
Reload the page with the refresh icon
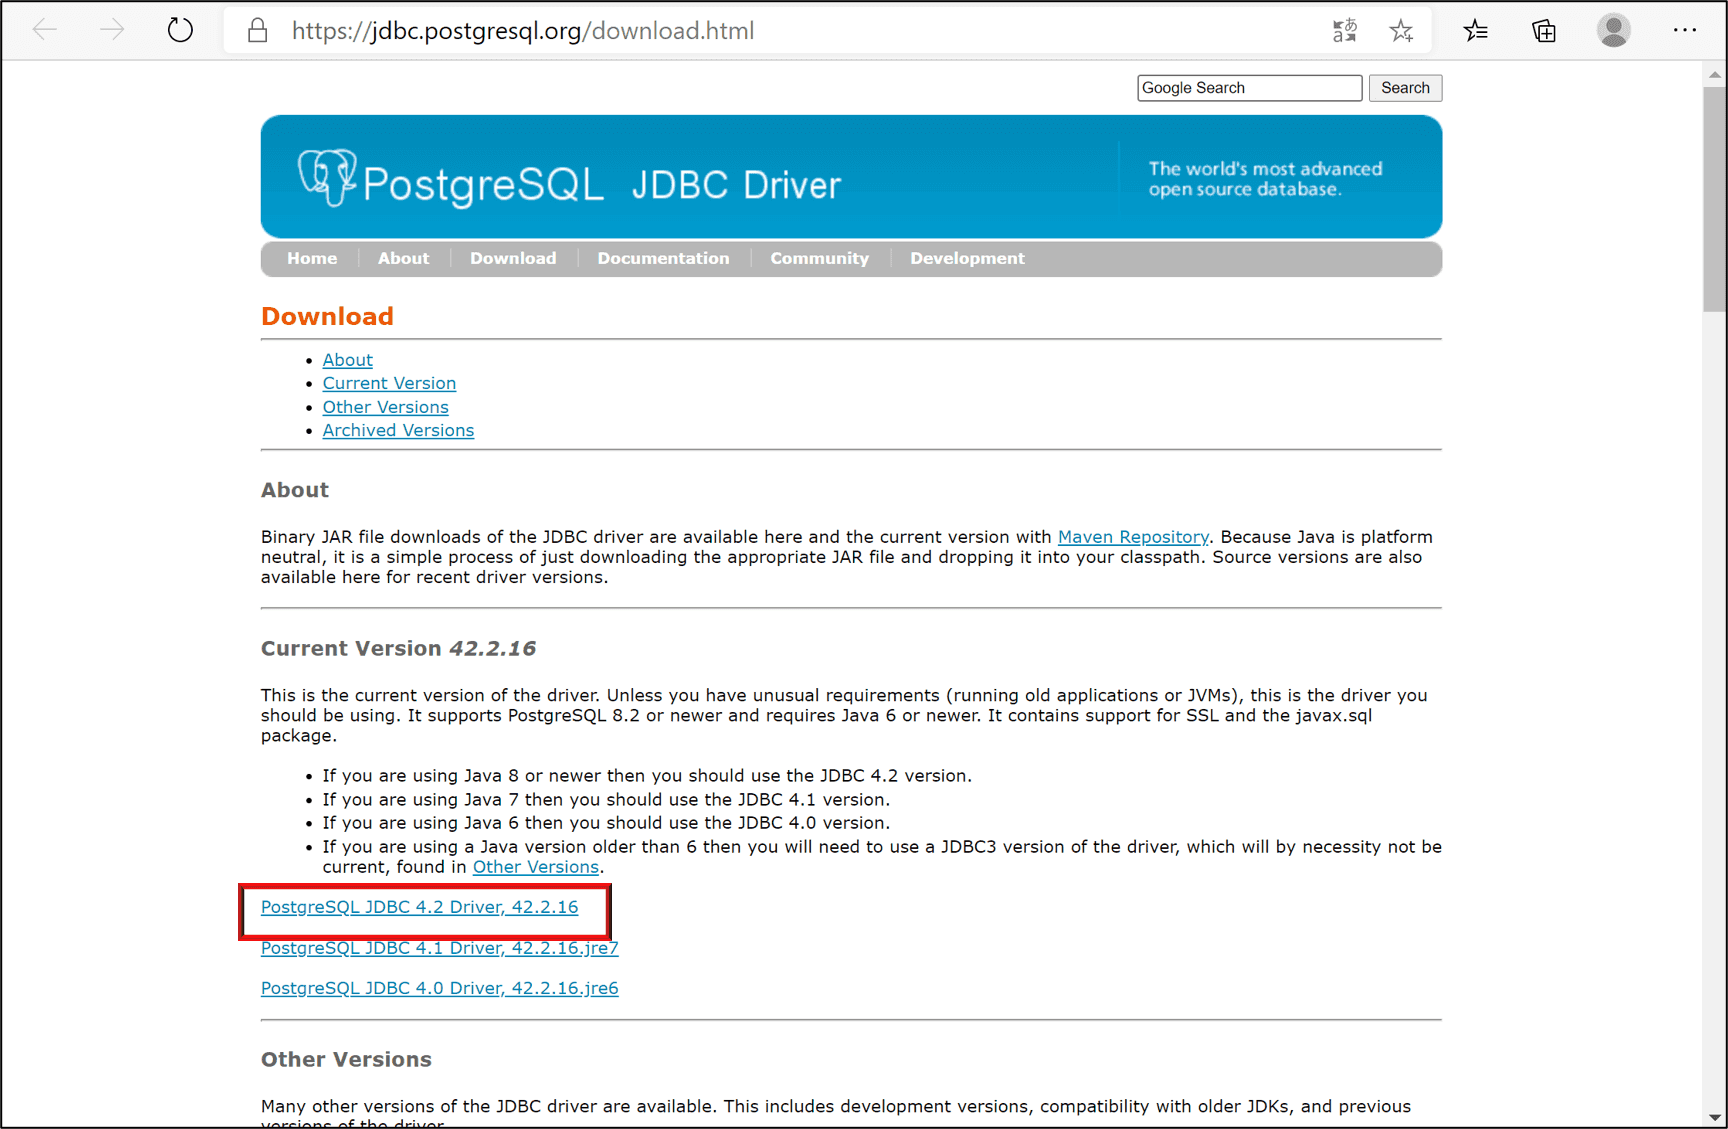point(180,30)
